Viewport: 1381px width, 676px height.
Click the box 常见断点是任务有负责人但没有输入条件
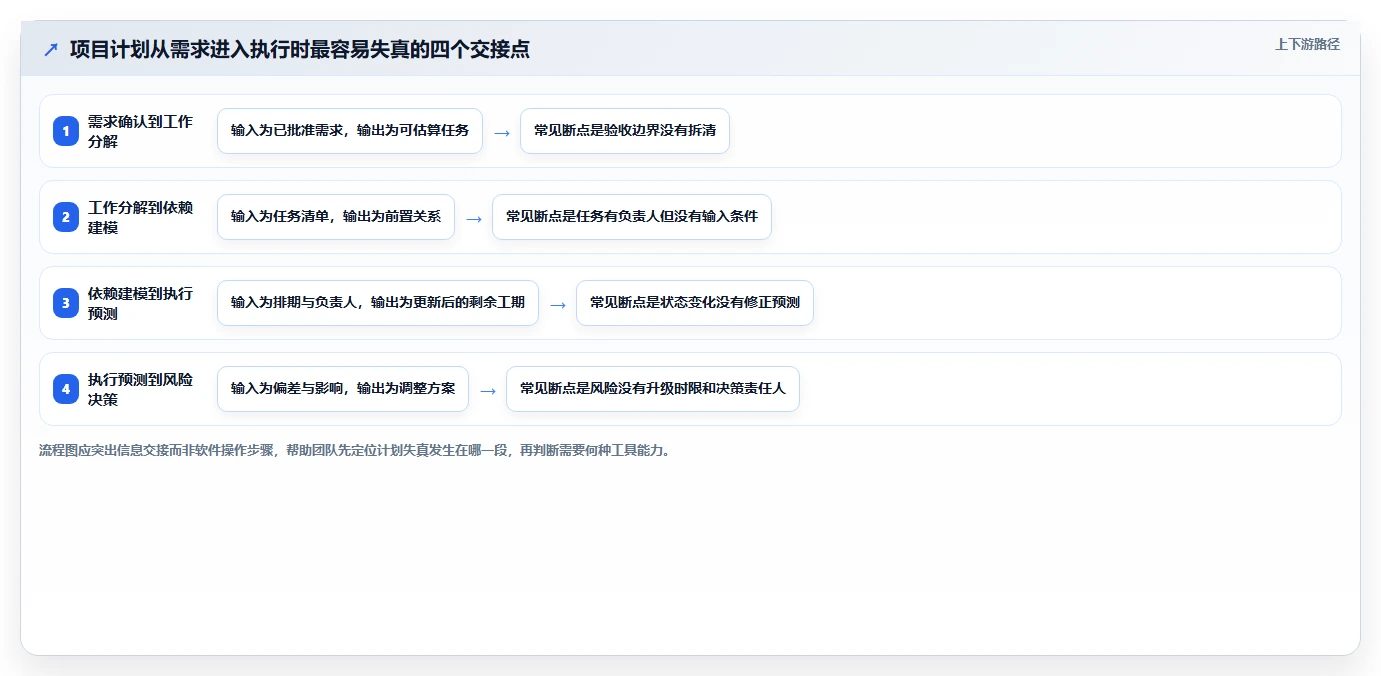[x=632, y=217]
